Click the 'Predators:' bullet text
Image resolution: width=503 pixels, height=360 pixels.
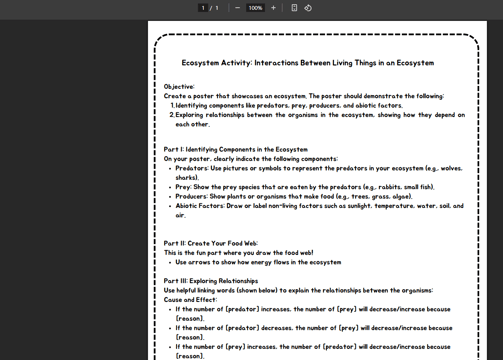[319, 173]
